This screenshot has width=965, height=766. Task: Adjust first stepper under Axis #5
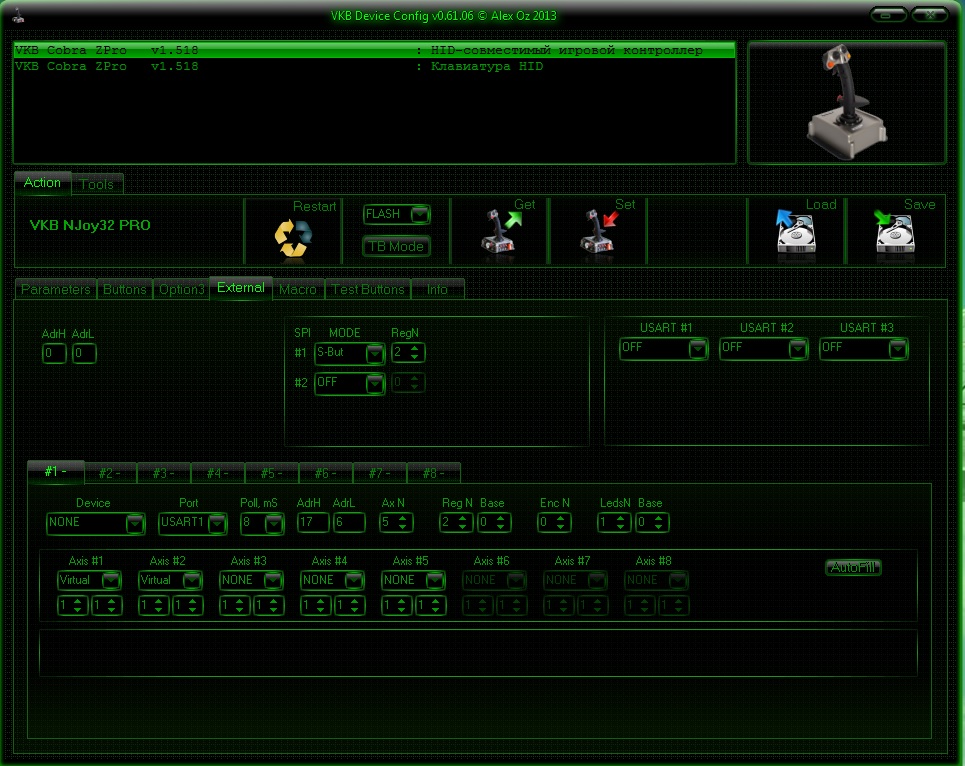(x=396, y=606)
